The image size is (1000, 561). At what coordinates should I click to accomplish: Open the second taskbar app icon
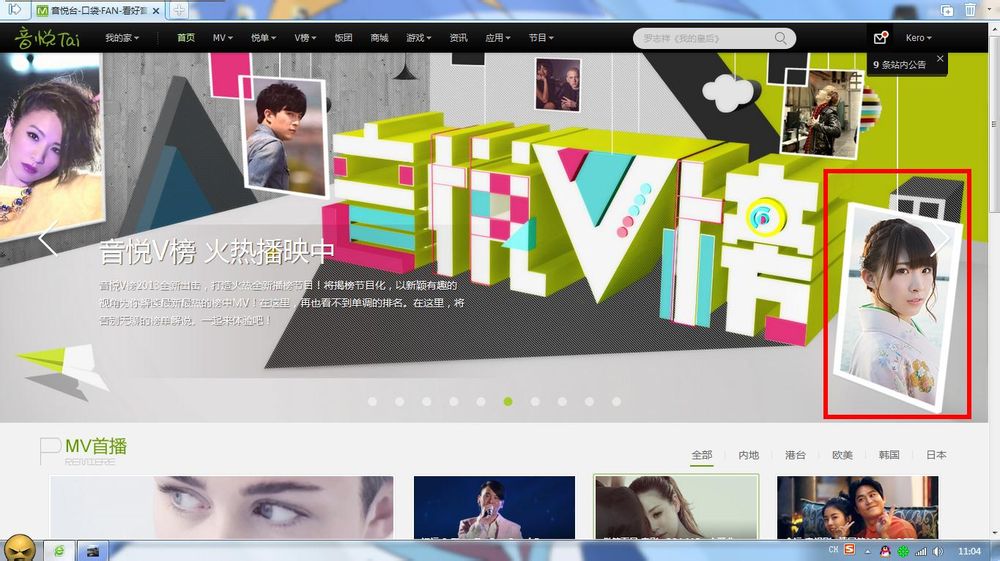pyautogui.click(x=93, y=551)
